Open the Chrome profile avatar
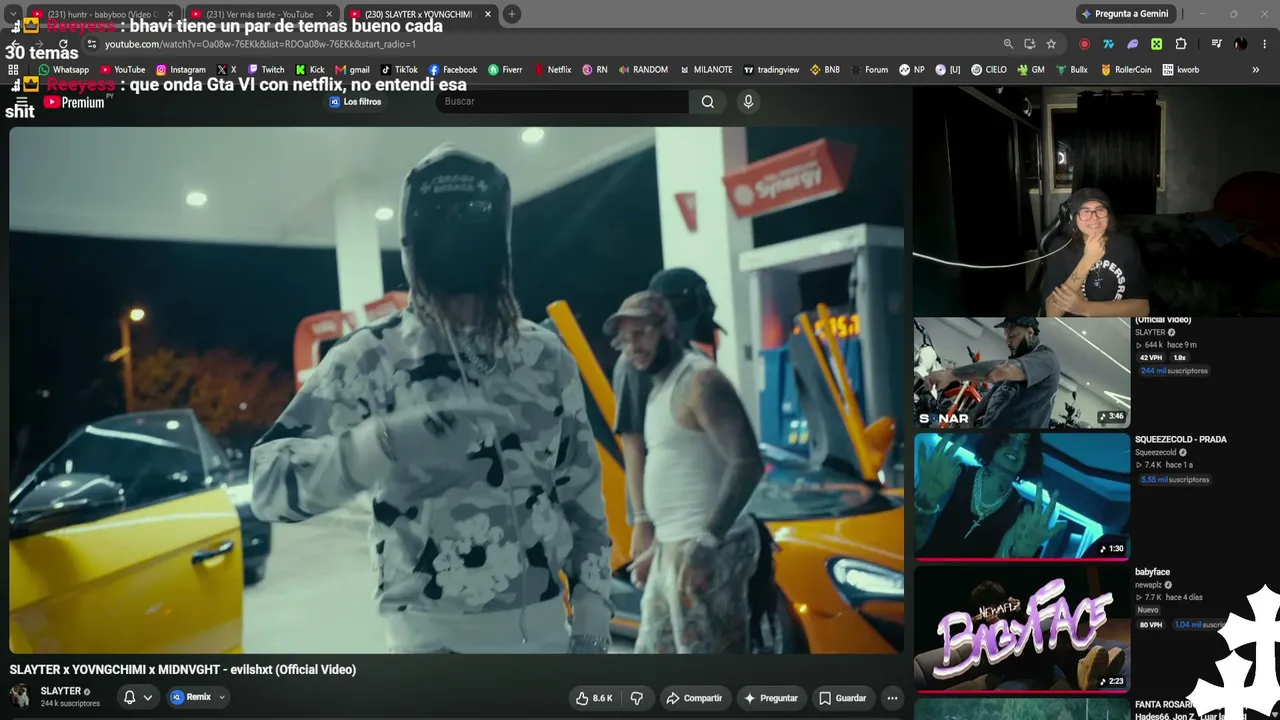This screenshot has width=1280, height=720. (x=1240, y=44)
